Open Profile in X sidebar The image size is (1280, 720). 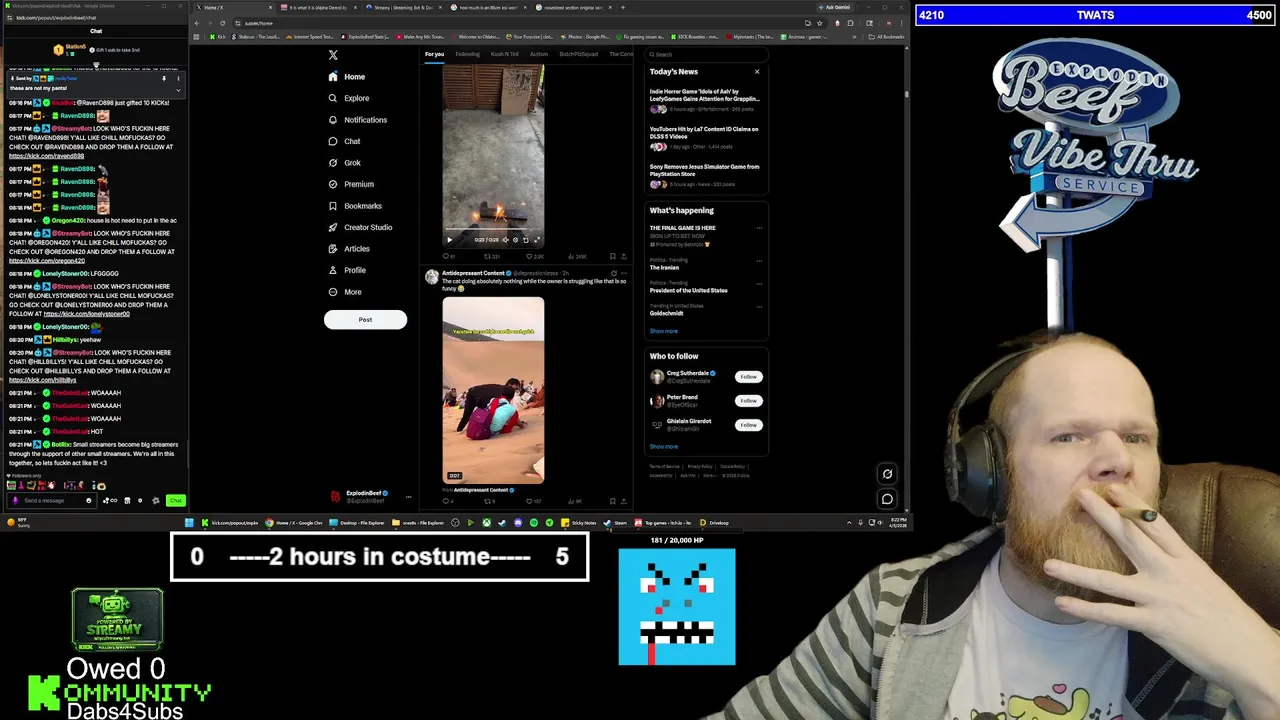tap(347, 270)
